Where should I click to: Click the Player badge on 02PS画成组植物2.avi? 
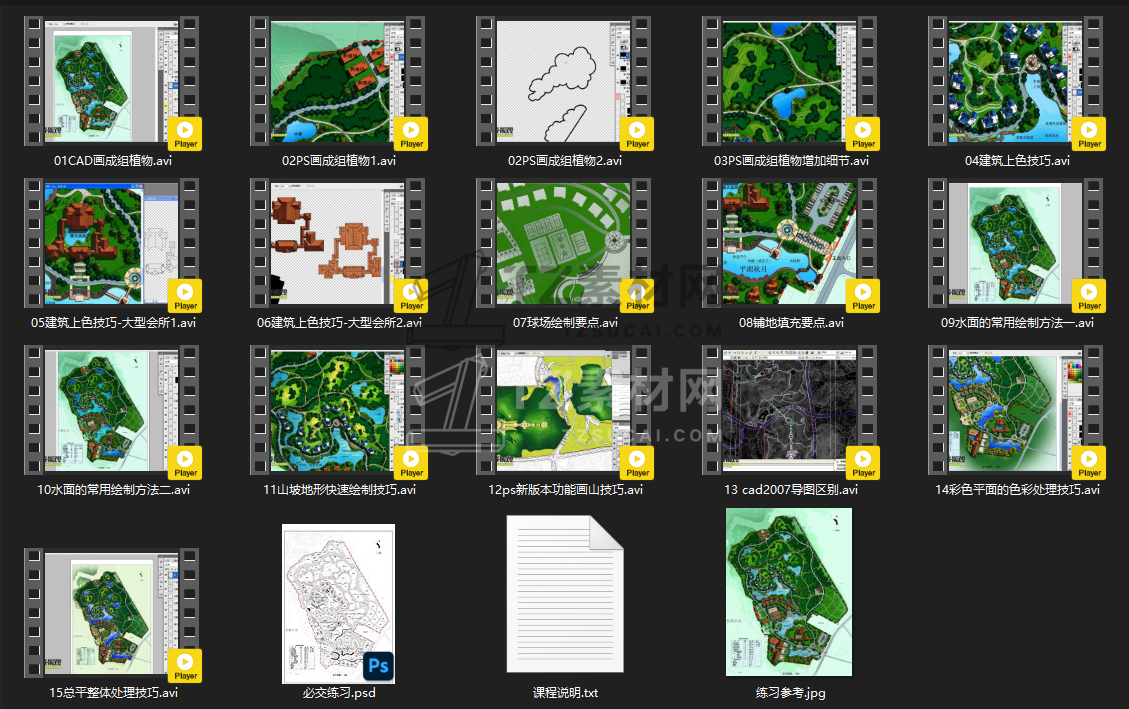(637, 134)
